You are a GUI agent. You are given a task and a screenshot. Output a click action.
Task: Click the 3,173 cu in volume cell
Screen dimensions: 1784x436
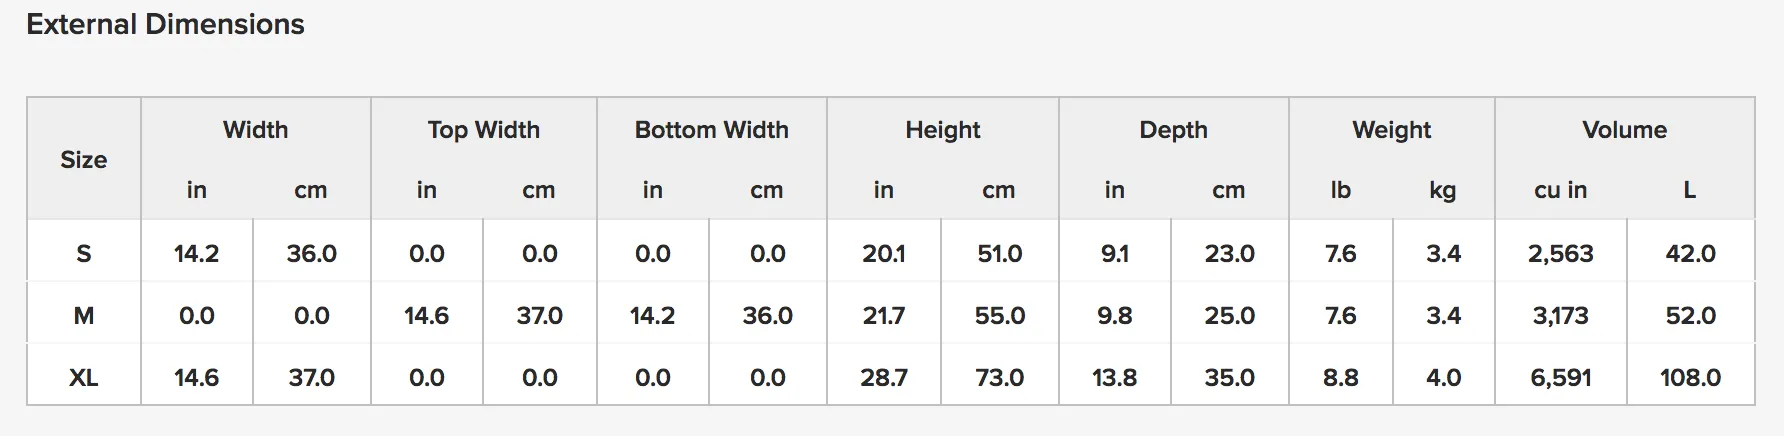pos(1561,315)
